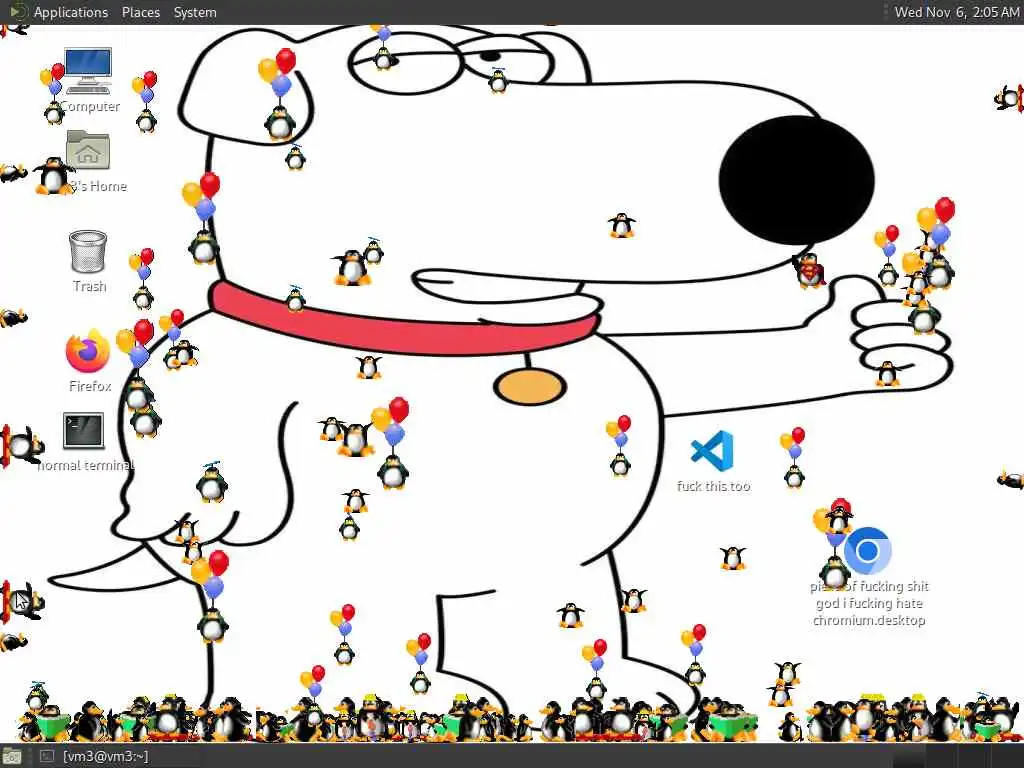Launch Firefox from the desktop
1024x768 pixels.
88,351
